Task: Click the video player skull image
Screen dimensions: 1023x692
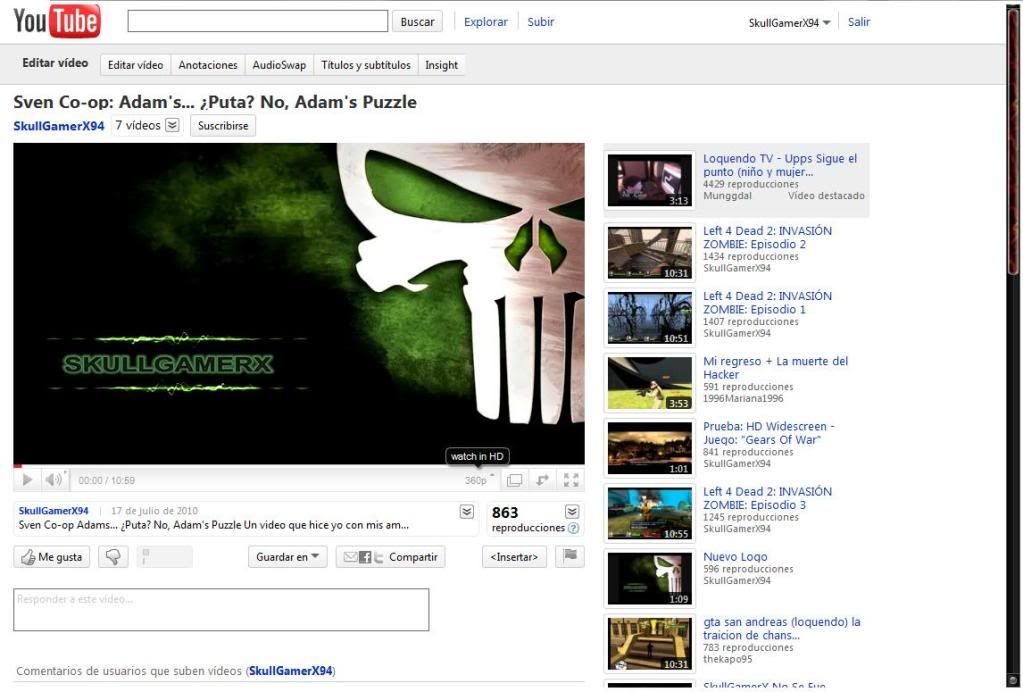Action: click(x=299, y=303)
